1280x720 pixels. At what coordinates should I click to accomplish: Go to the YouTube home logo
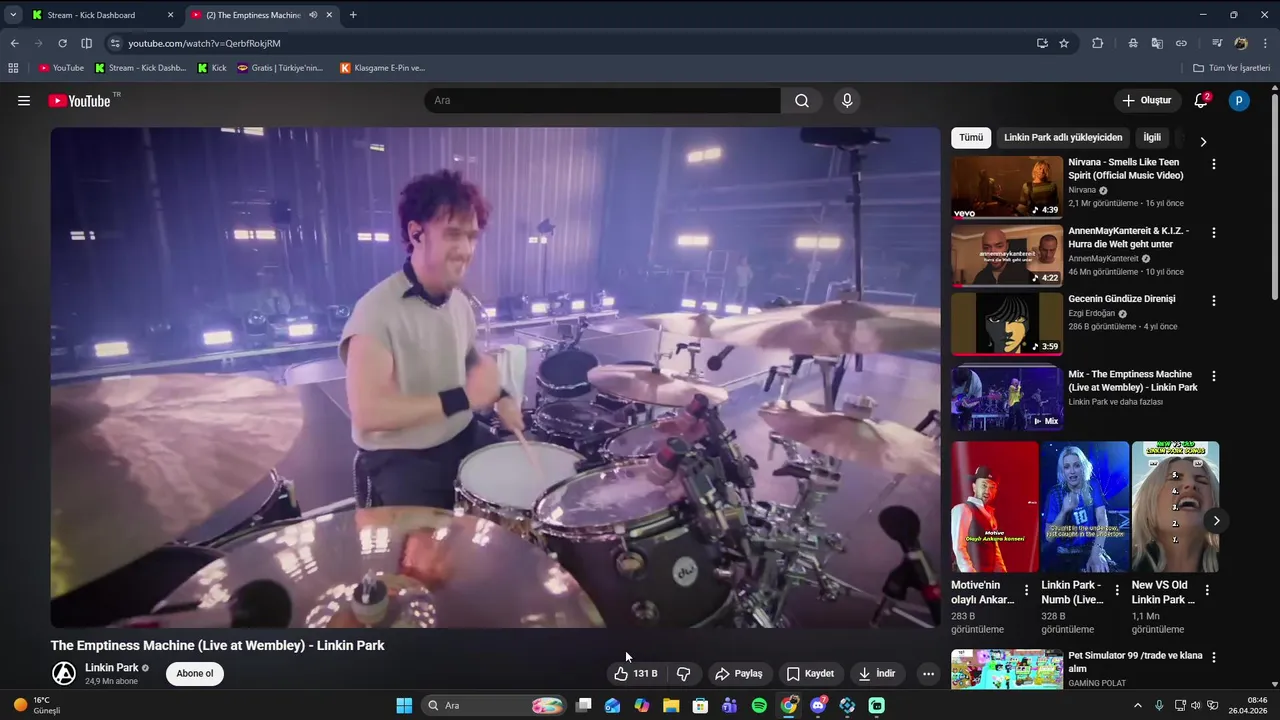pyautogui.click(x=79, y=101)
